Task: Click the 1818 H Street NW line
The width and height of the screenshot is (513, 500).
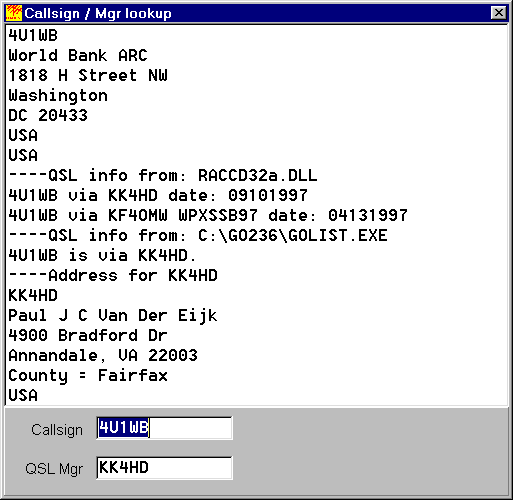Action: coord(88,75)
